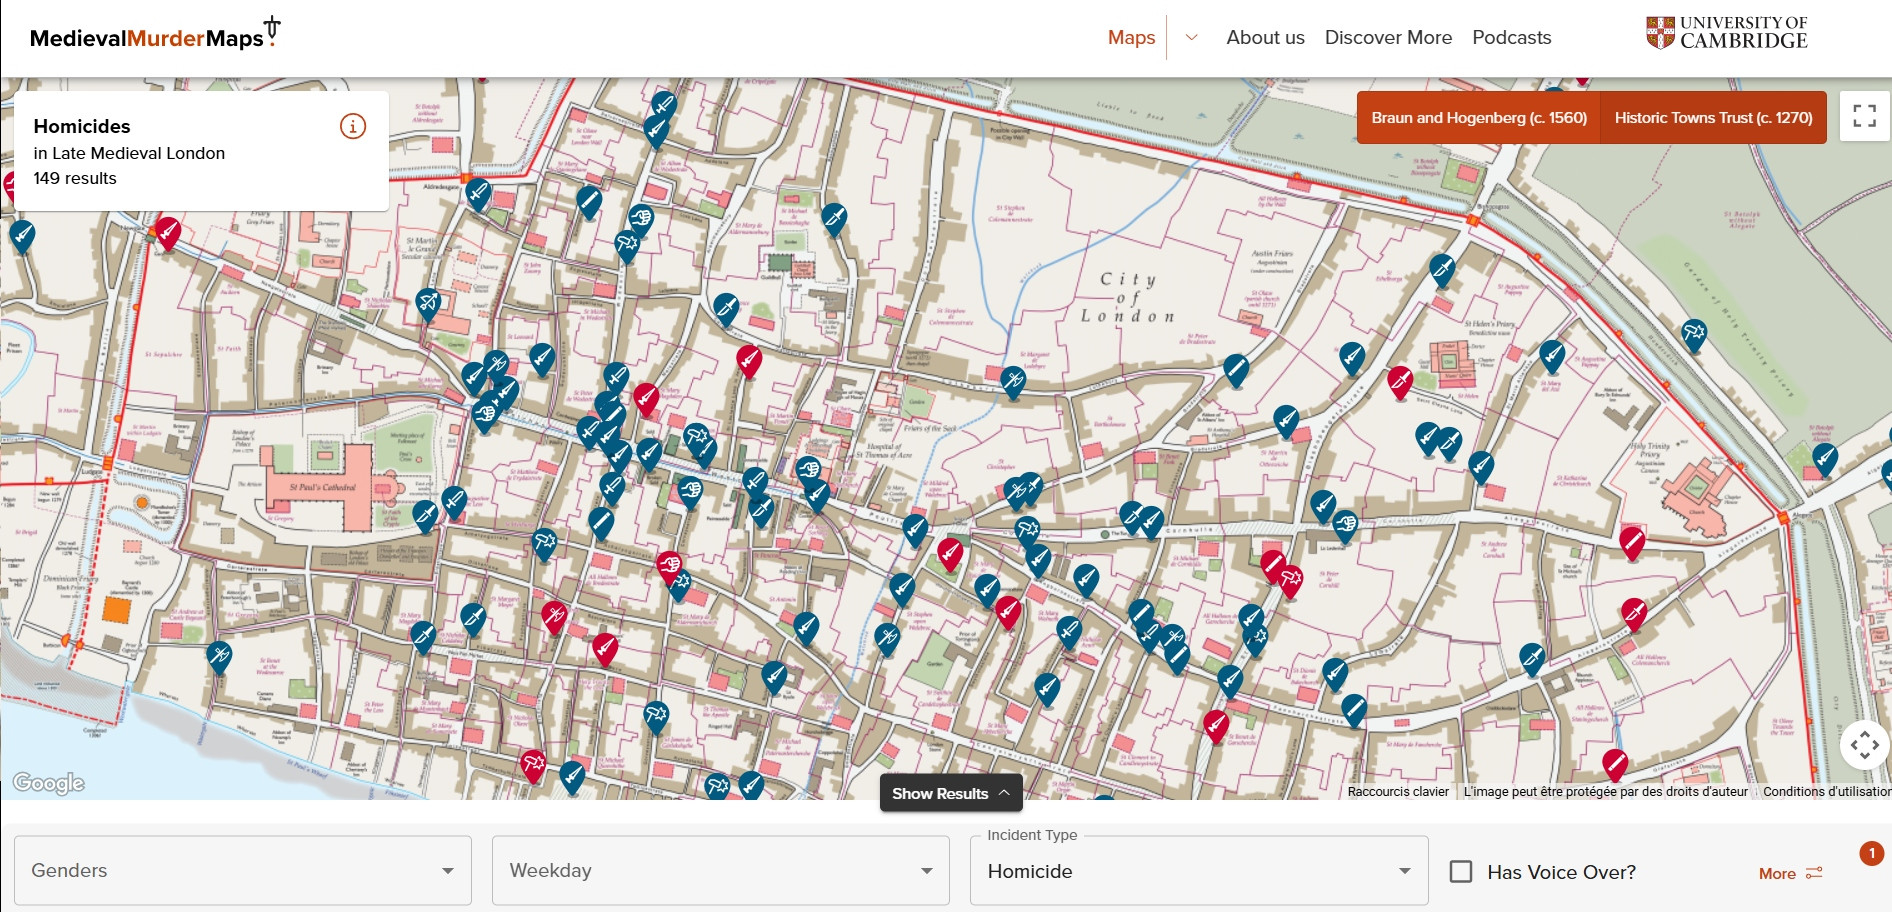Open the Weekday dropdown
This screenshot has width=1892, height=912.
(721, 871)
